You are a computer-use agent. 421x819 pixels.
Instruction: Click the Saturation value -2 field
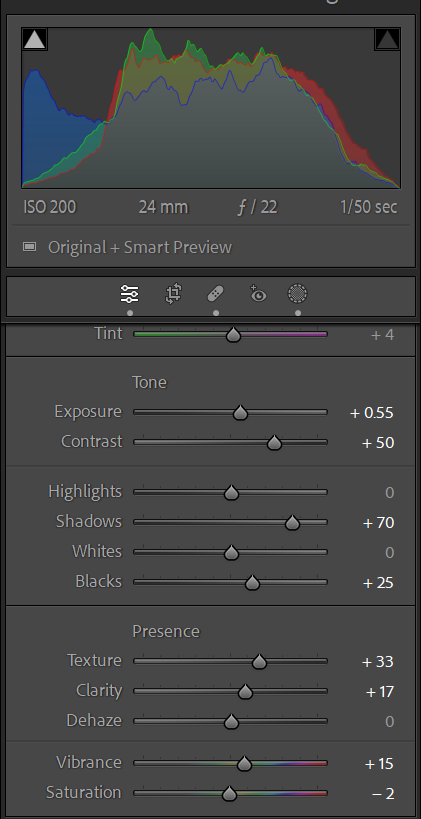(383, 794)
